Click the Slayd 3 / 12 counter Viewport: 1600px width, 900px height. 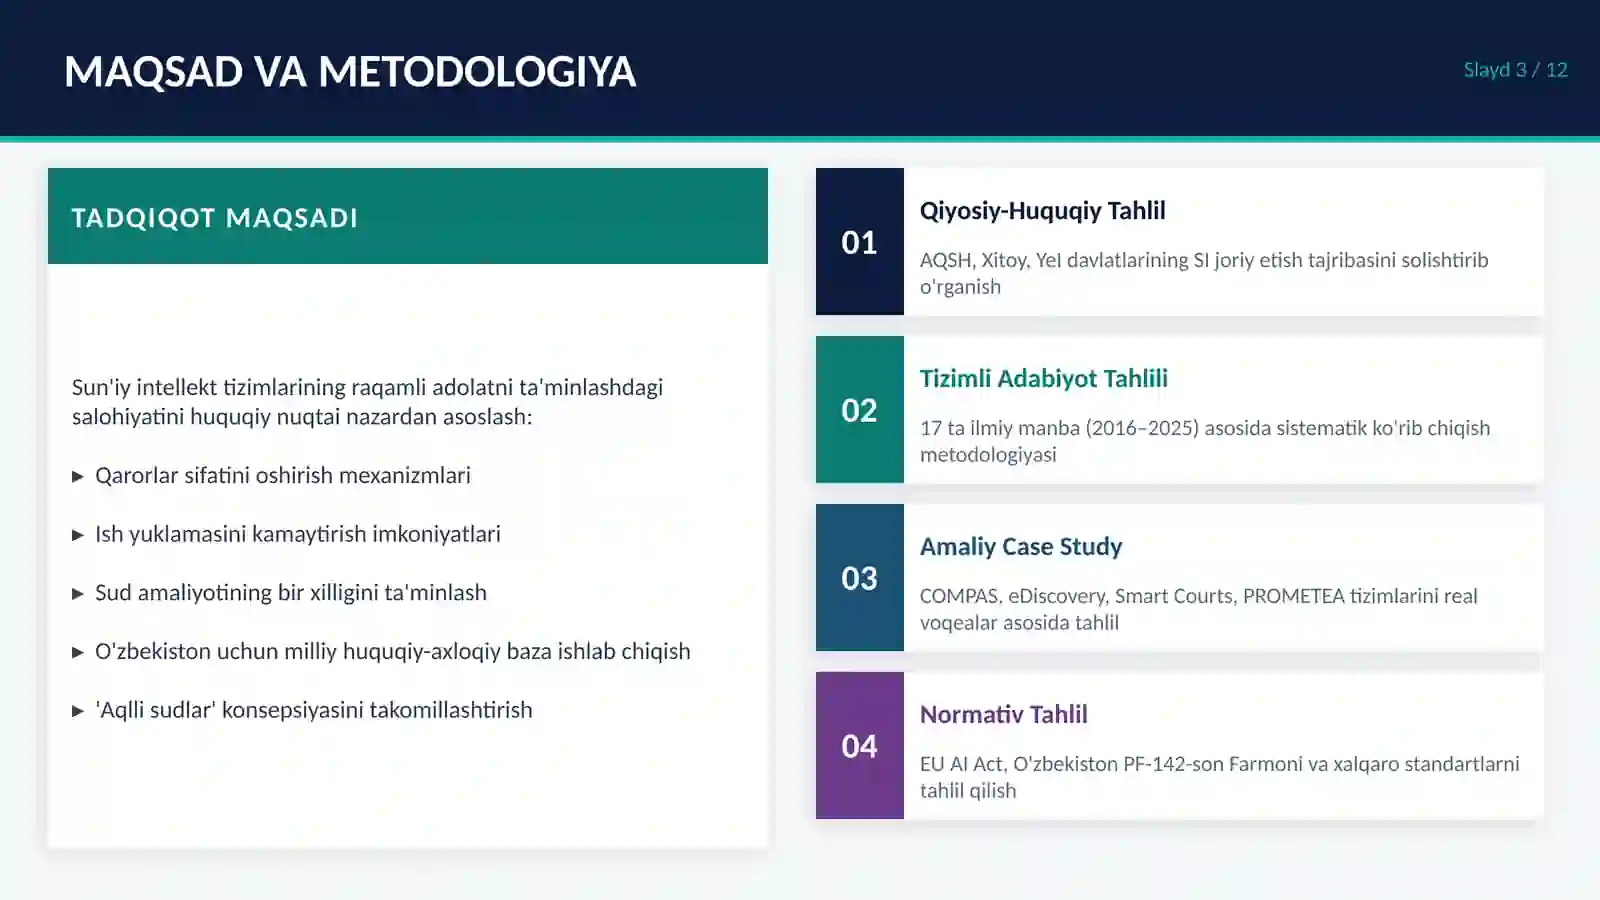click(x=1515, y=70)
